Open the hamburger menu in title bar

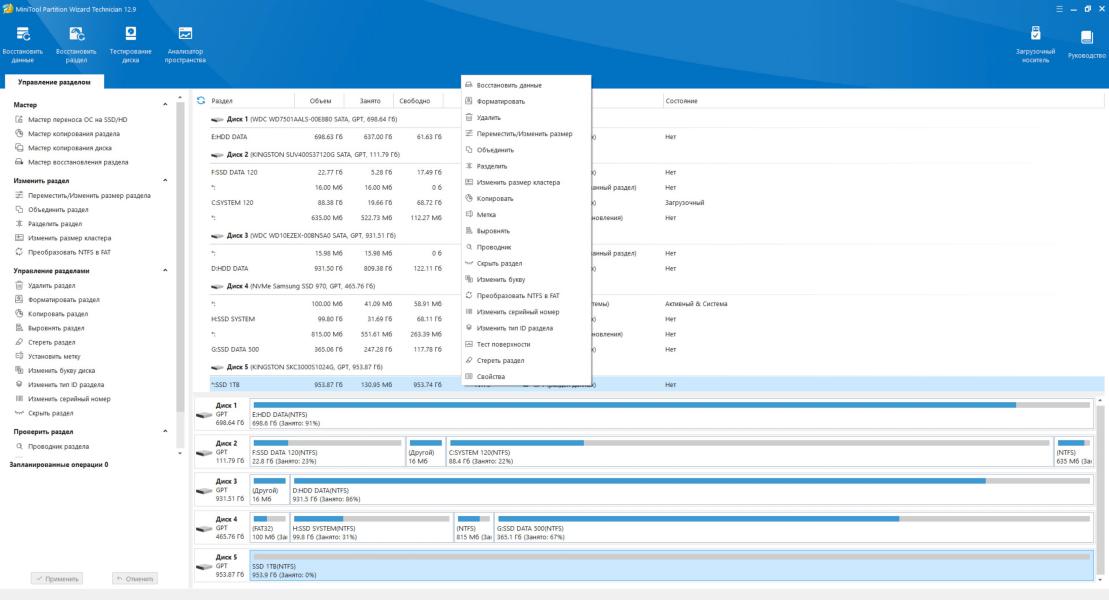[1059, 9]
